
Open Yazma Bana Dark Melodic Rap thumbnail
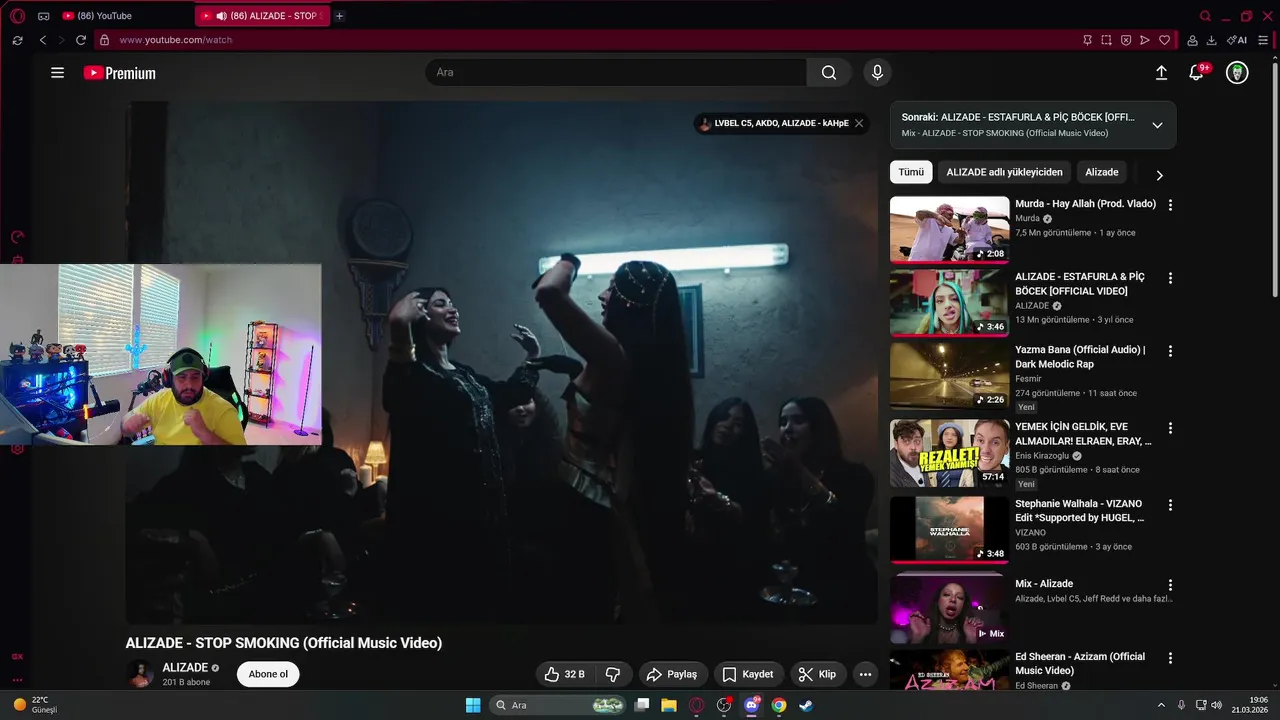949,375
